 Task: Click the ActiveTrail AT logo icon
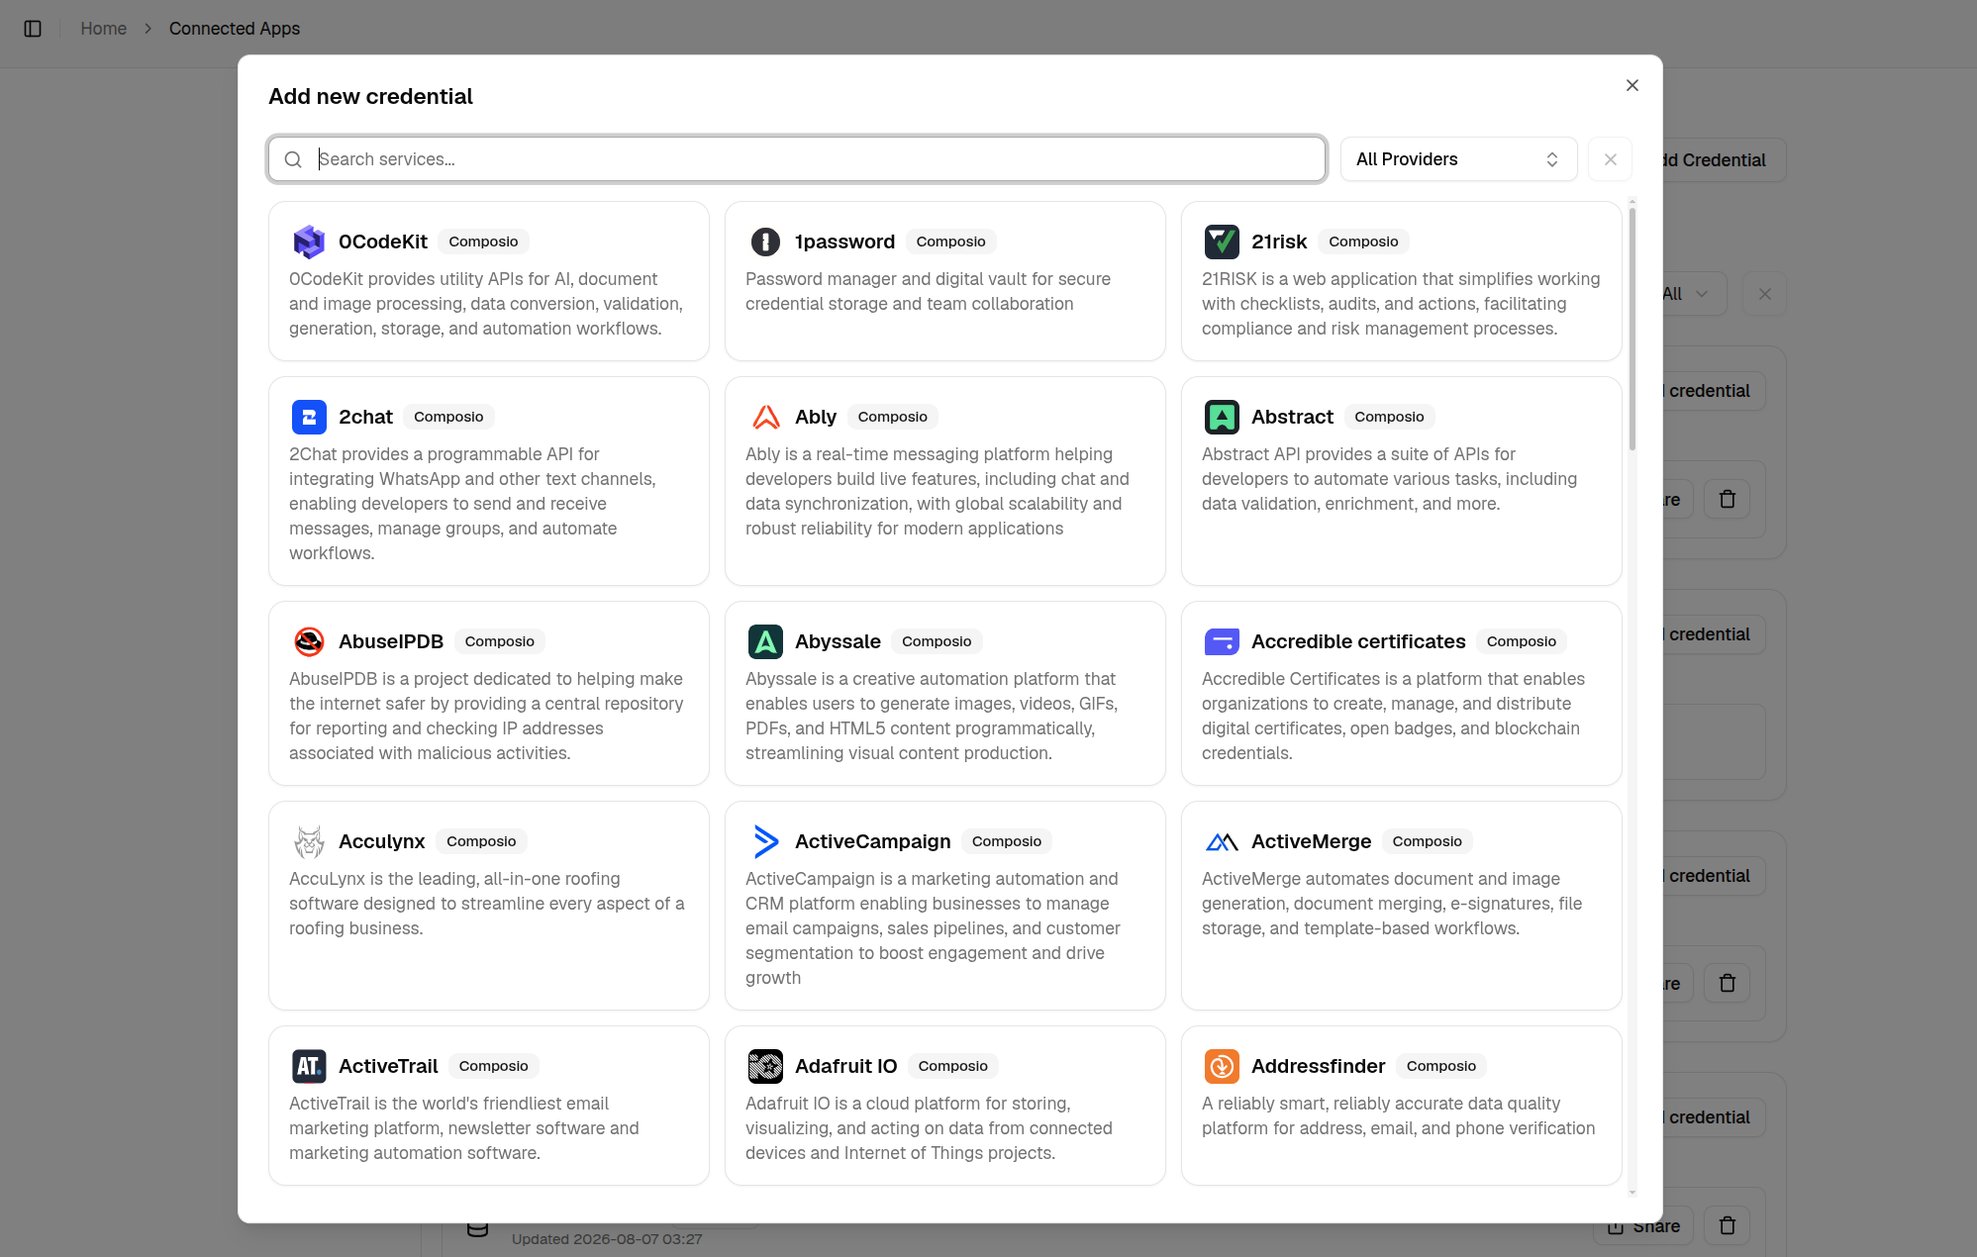(x=309, y=1066)
